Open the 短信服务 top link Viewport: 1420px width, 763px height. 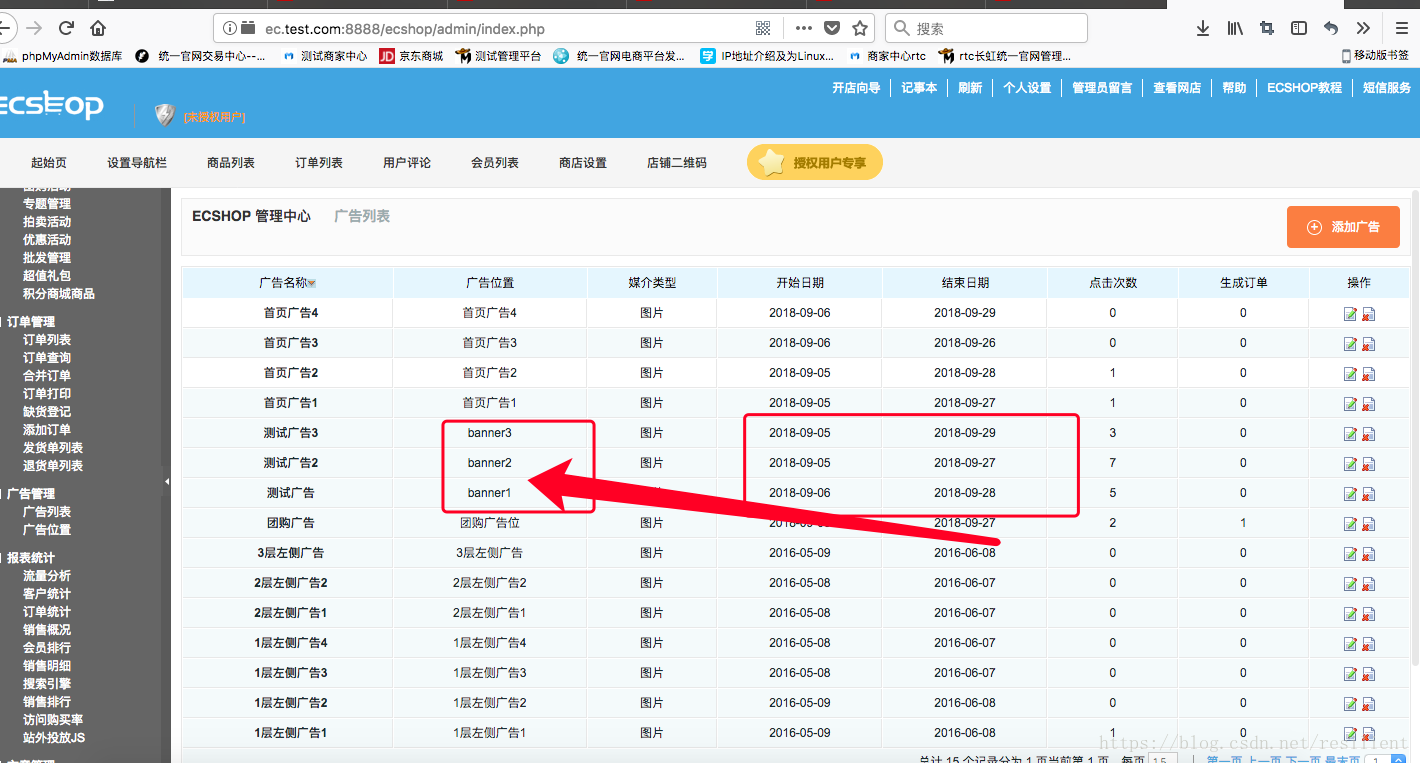1387,88
